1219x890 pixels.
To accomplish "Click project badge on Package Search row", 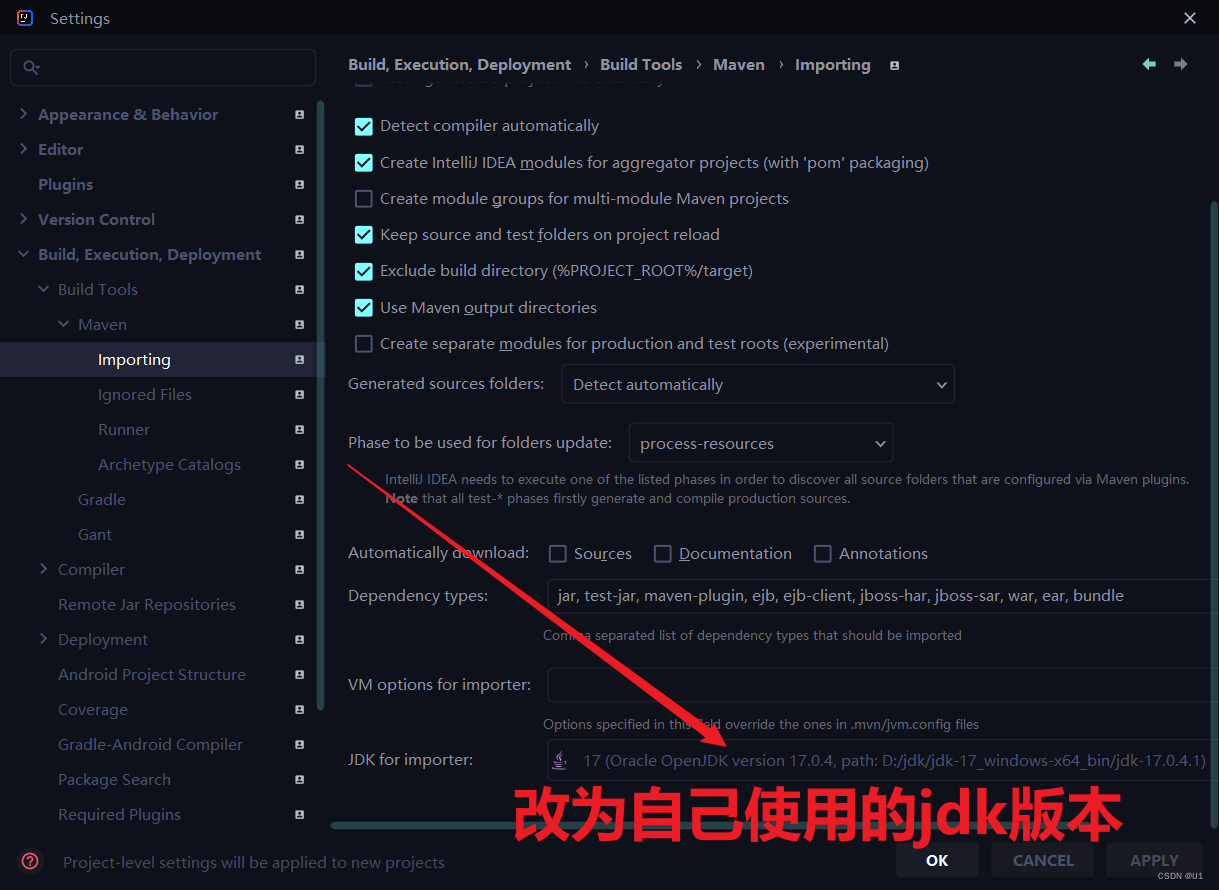I will 299,780.
